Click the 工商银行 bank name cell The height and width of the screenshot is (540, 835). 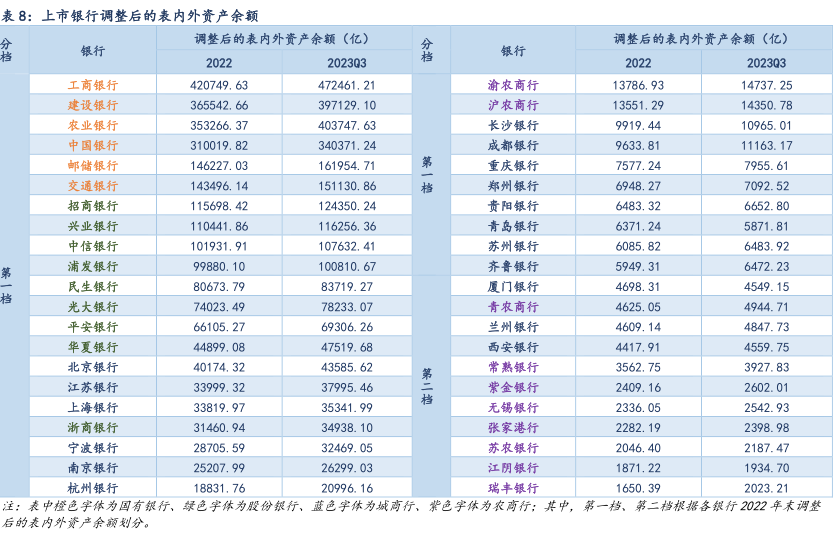pyautogui.click(x=92, y=85)
